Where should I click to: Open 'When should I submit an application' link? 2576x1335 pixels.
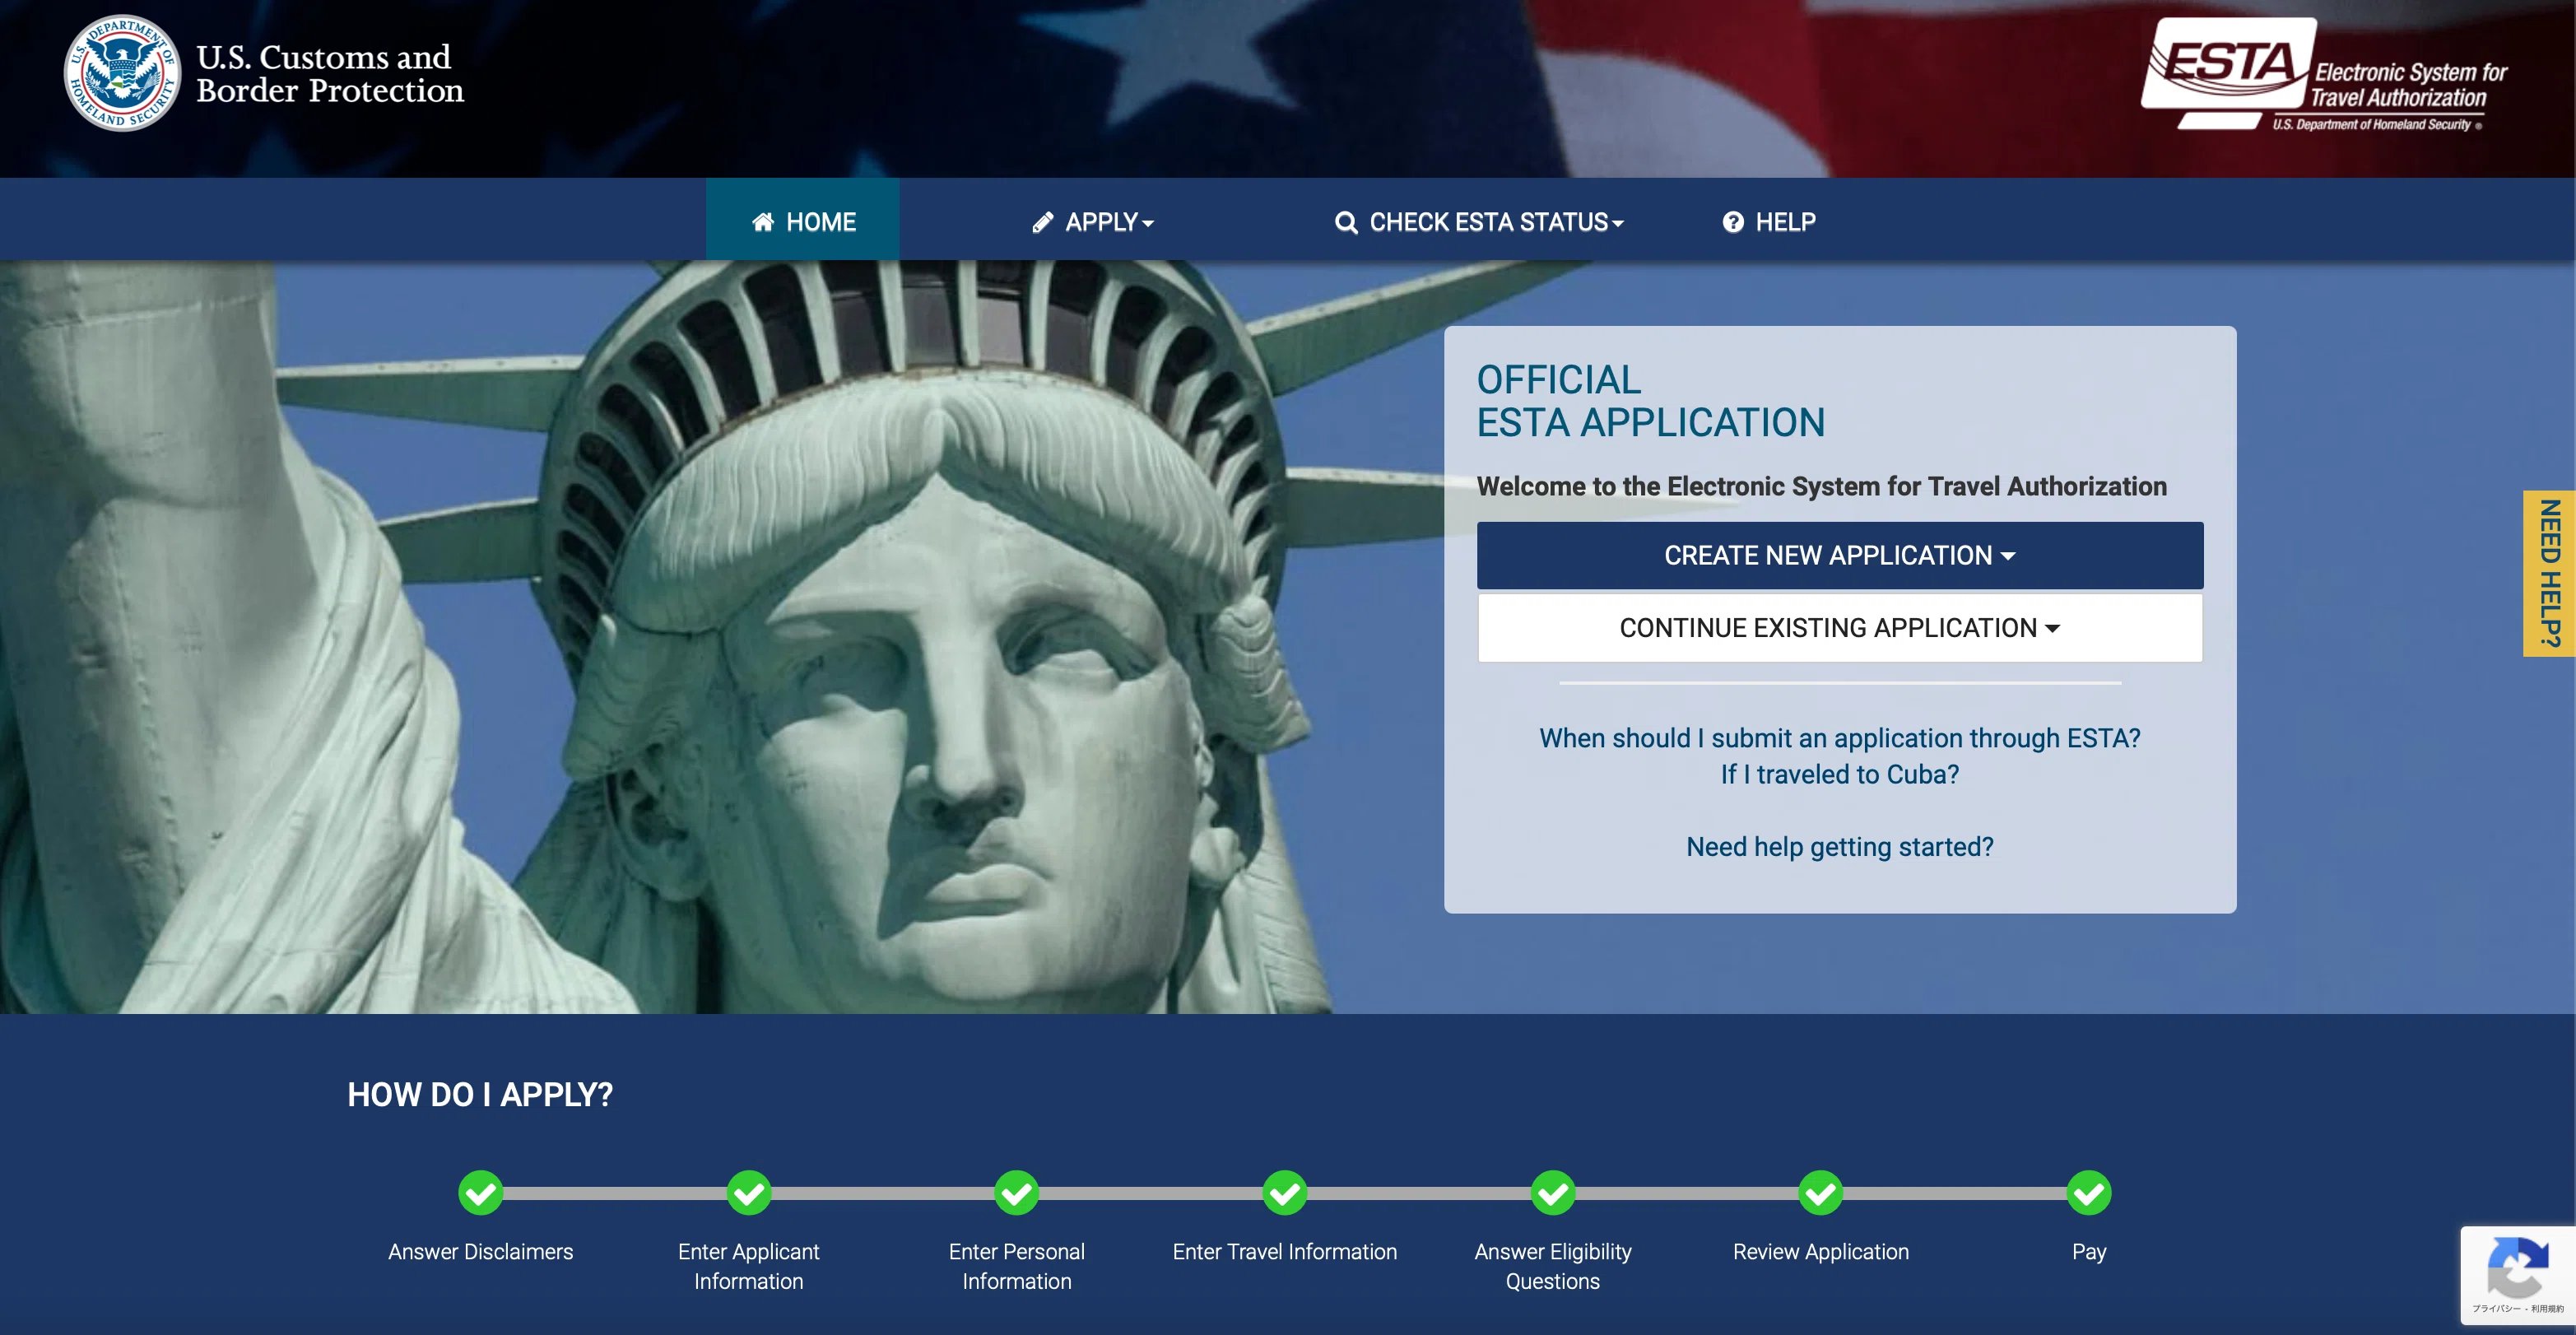coord(1840,738)
